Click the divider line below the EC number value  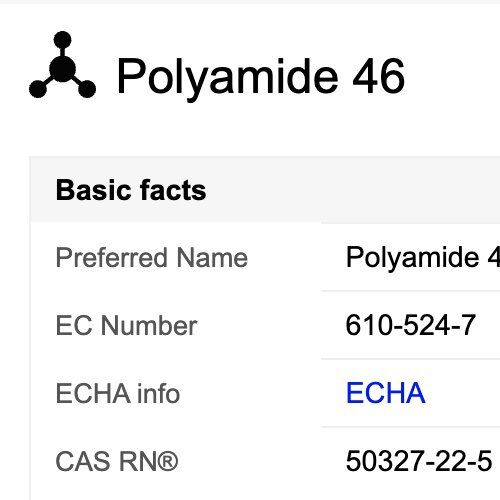click(x=410, y=359)
